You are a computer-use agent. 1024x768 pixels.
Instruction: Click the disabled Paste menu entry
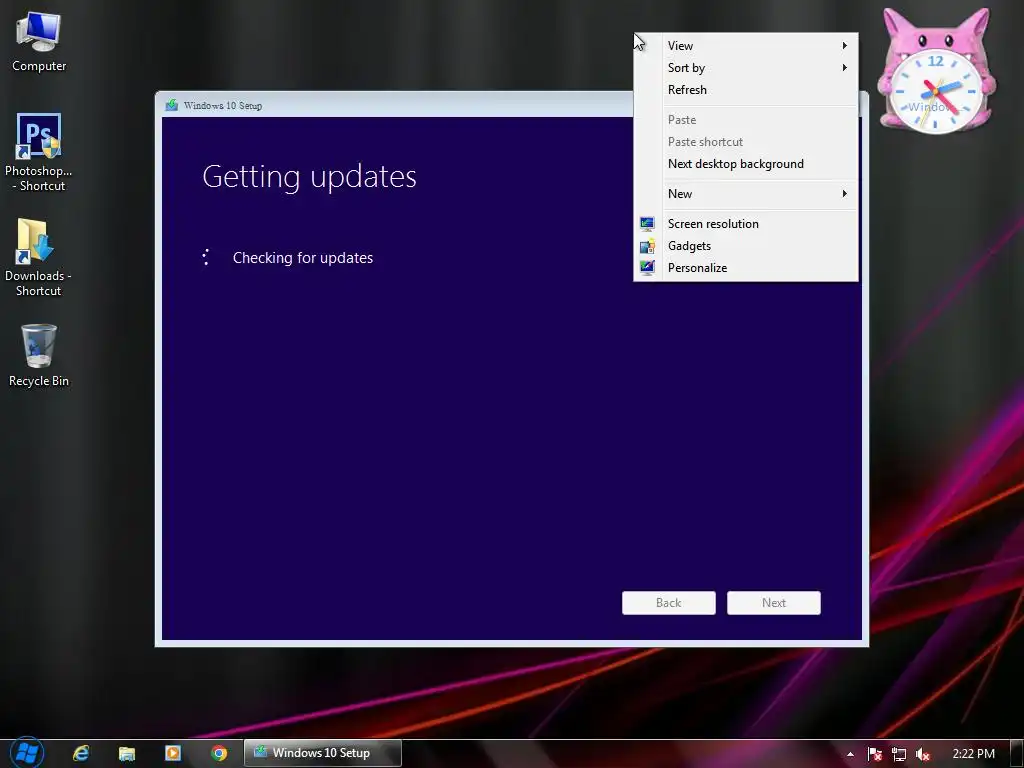746,120
